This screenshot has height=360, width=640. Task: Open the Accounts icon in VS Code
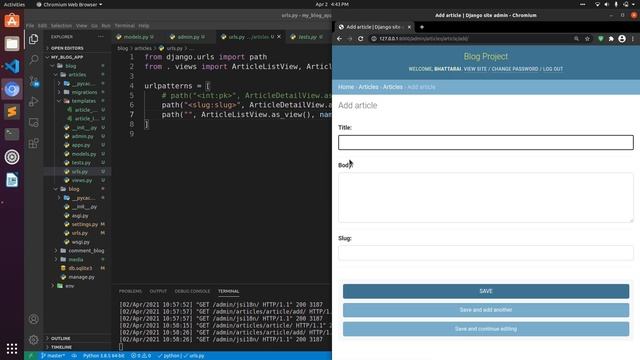[x=34, y=319]
